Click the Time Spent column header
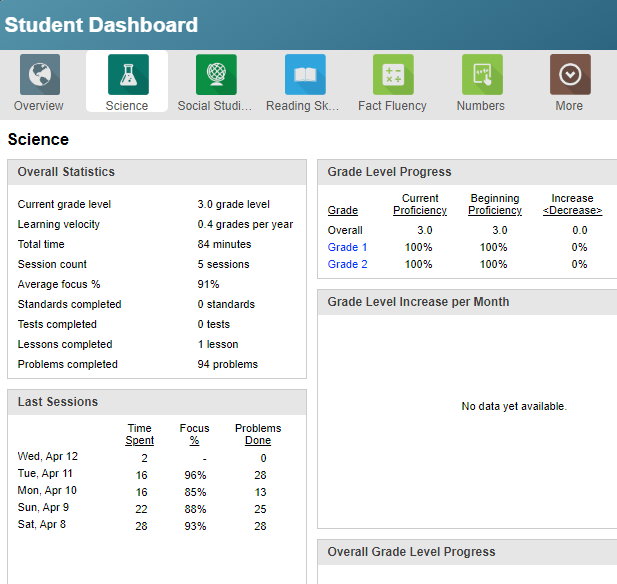This screenshot has width=617, height=584. click(x=140, y=434)
